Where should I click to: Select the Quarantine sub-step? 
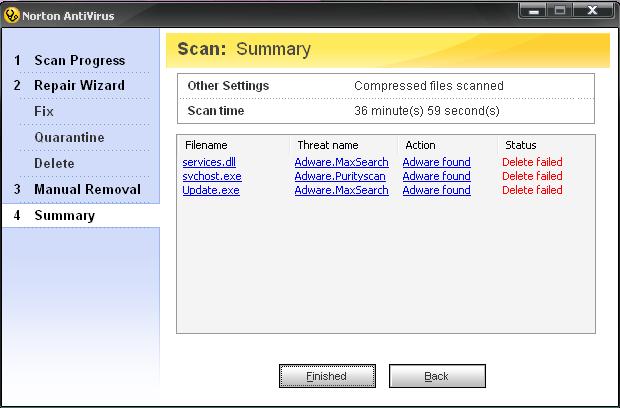[69, 138]
